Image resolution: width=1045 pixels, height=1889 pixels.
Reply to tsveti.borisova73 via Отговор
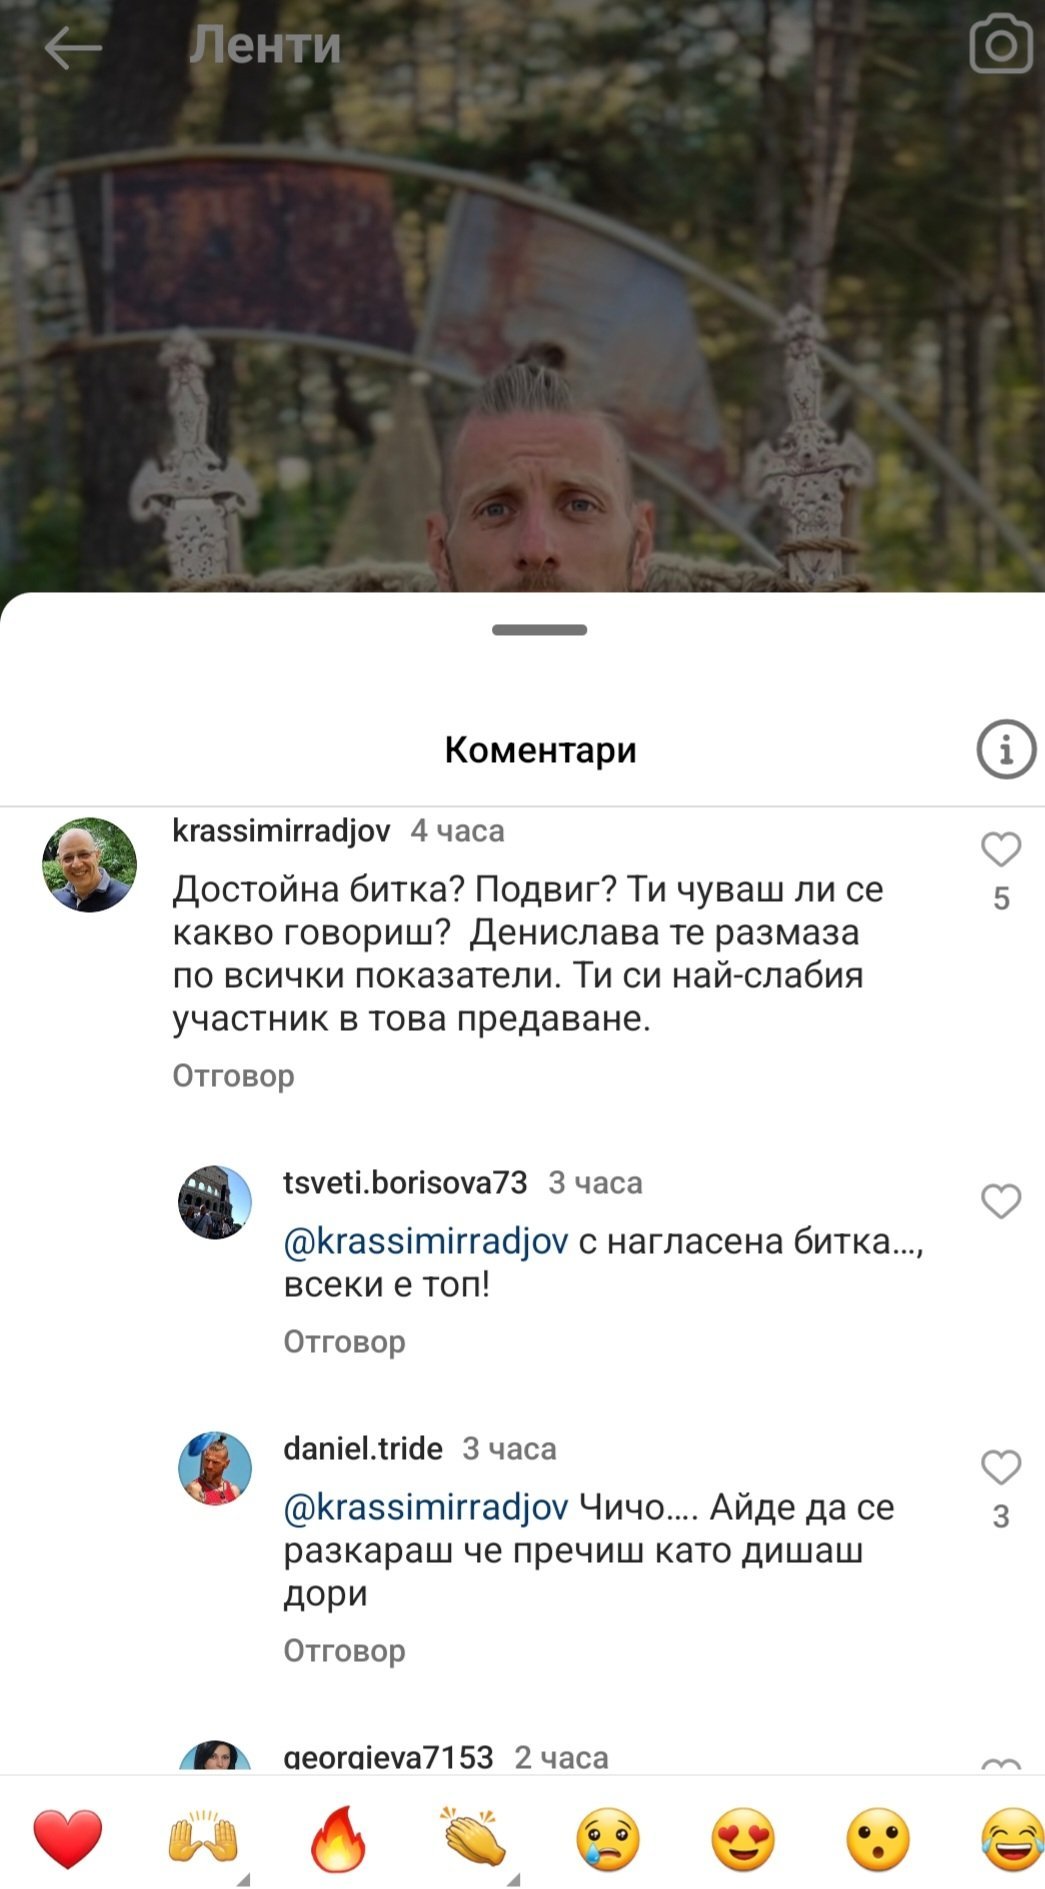tap(344, 1342)
